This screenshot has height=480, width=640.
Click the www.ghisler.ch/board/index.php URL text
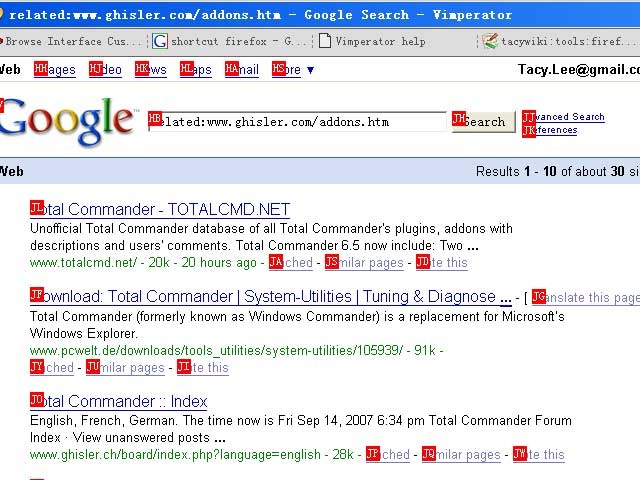(175, 454)
